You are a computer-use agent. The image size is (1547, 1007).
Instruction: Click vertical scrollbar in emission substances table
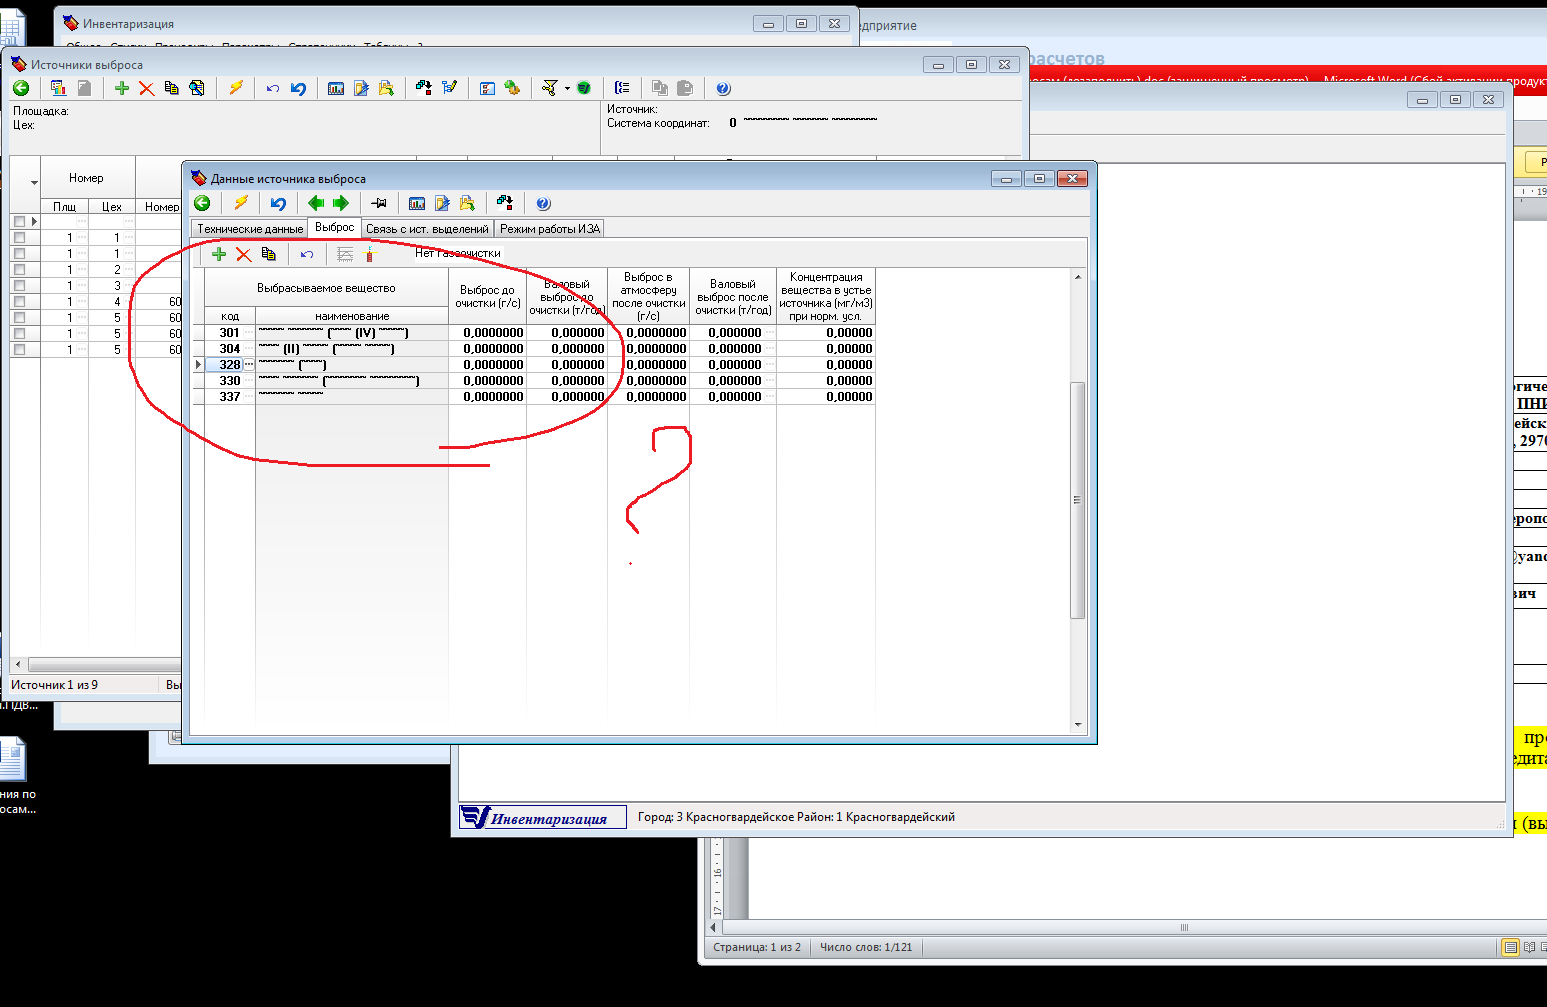click(x=1077, y=500)
